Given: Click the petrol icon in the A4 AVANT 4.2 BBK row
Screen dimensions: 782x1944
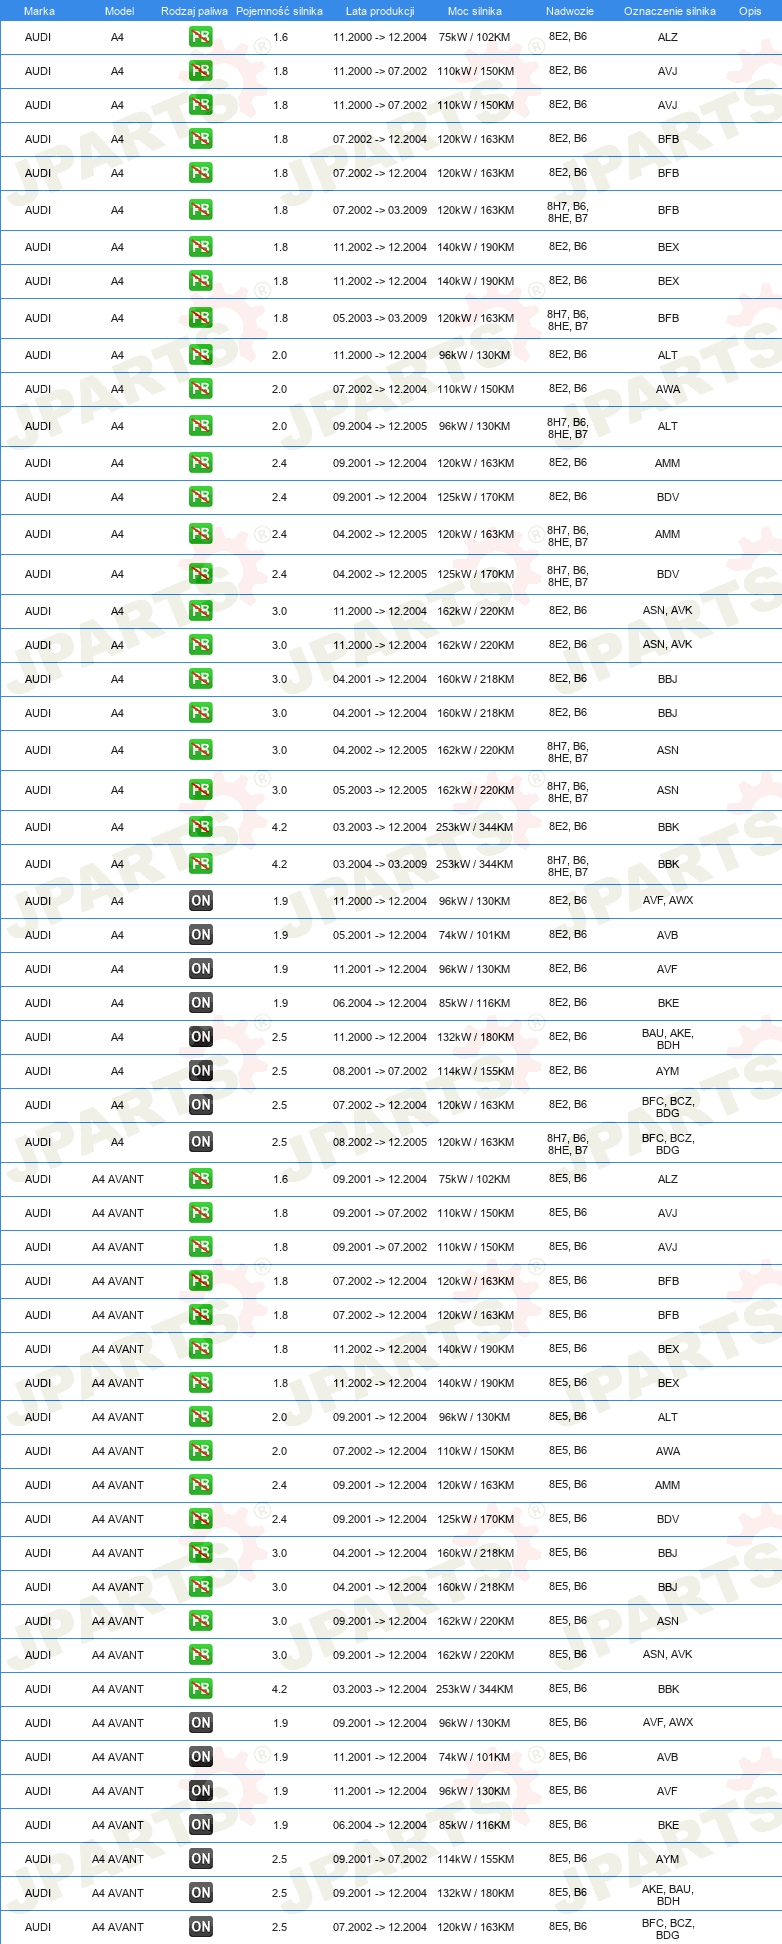Looking at the screenshot, I should [201, 1689].
